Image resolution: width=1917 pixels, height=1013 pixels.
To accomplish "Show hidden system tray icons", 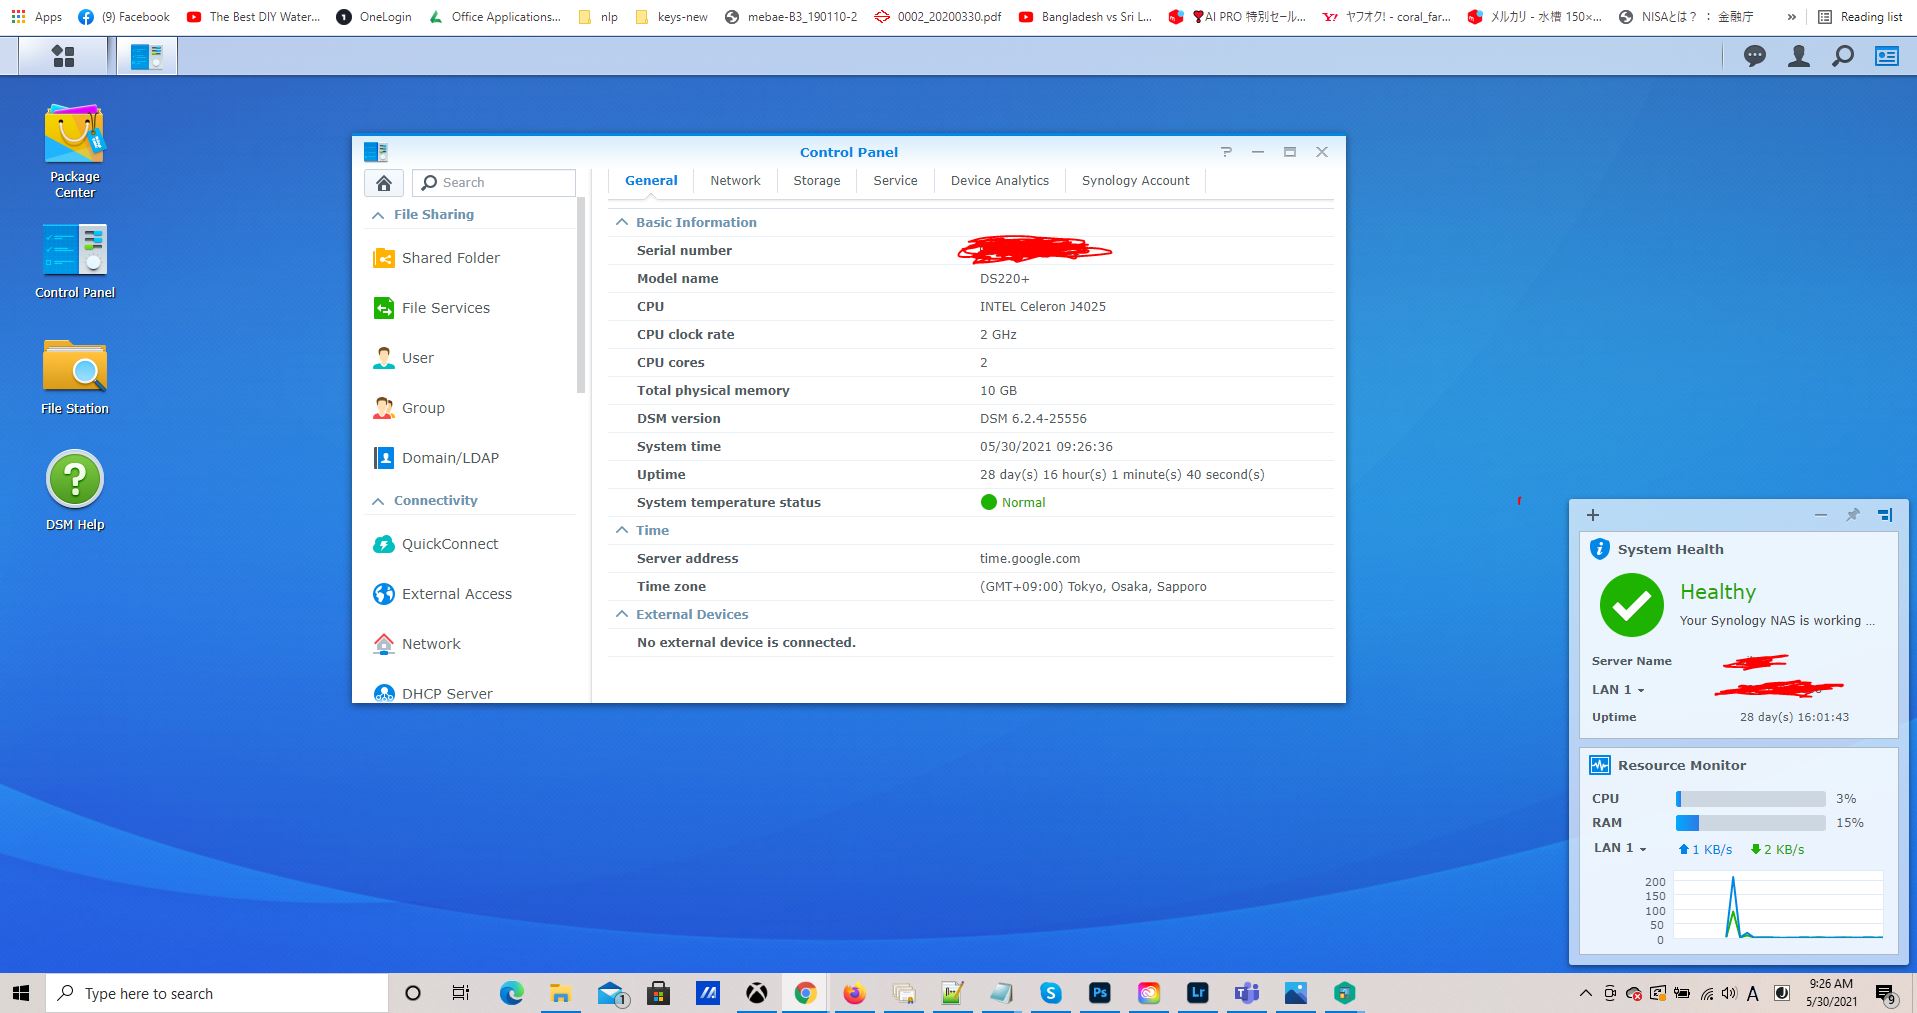I will (1585, 993).
